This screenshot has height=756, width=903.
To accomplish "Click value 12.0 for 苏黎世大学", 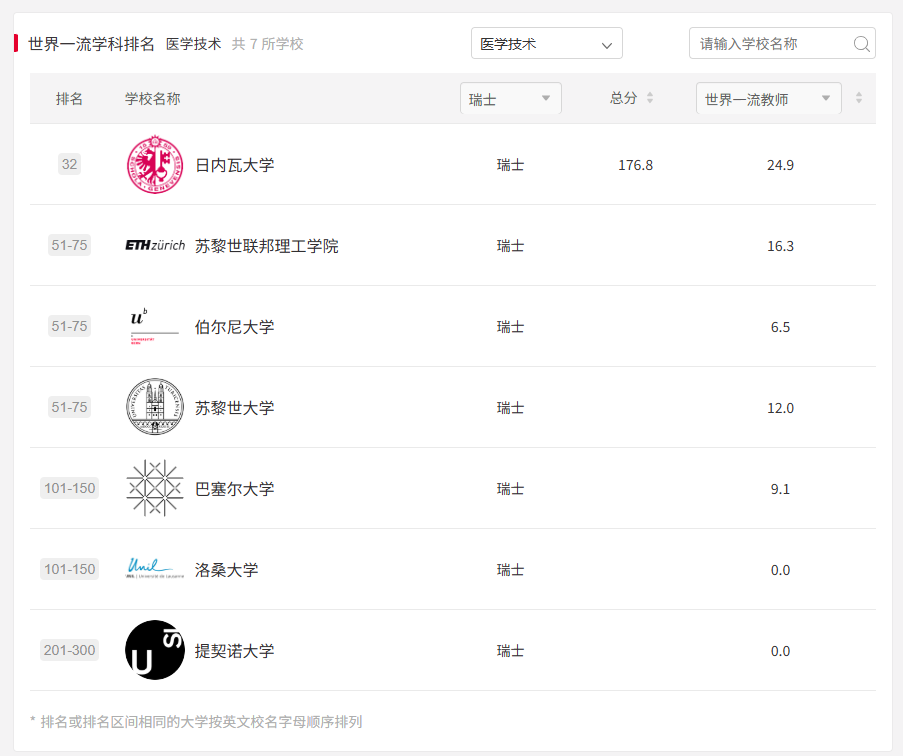I will (780, 408).
